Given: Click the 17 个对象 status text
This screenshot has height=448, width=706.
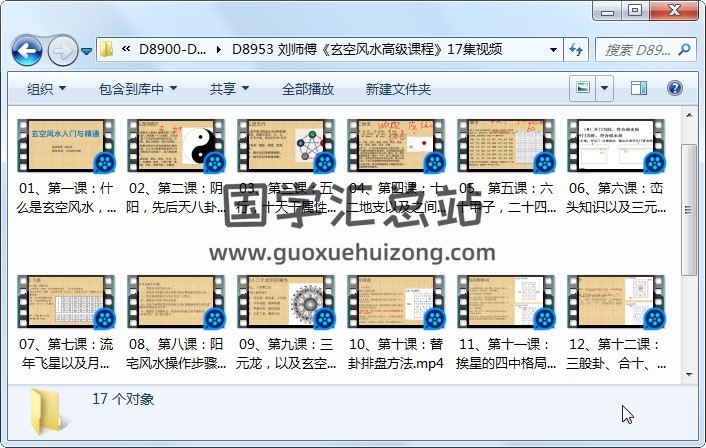Looking at the screenshot, I should click(123, 399).
